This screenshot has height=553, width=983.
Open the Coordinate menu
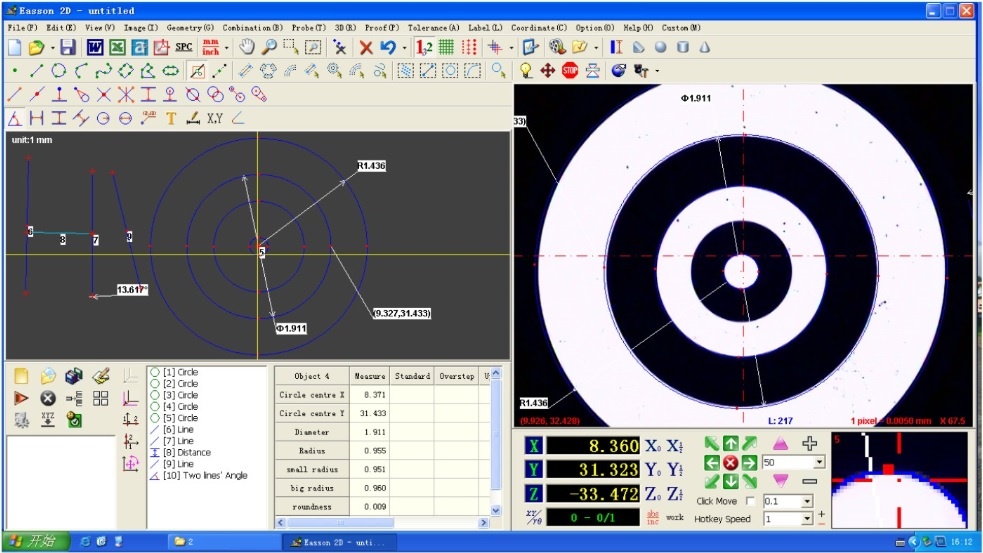pyautogui.click(x=539, y=28)
